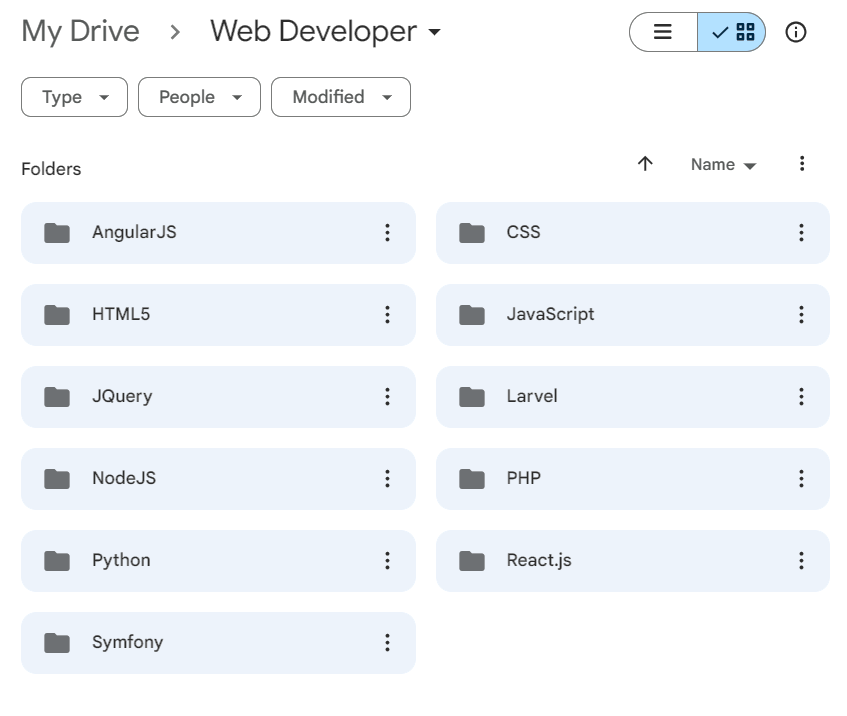The image size is (847, 716).
Task: Click the HTML5 folder icon
Action: 57,315
